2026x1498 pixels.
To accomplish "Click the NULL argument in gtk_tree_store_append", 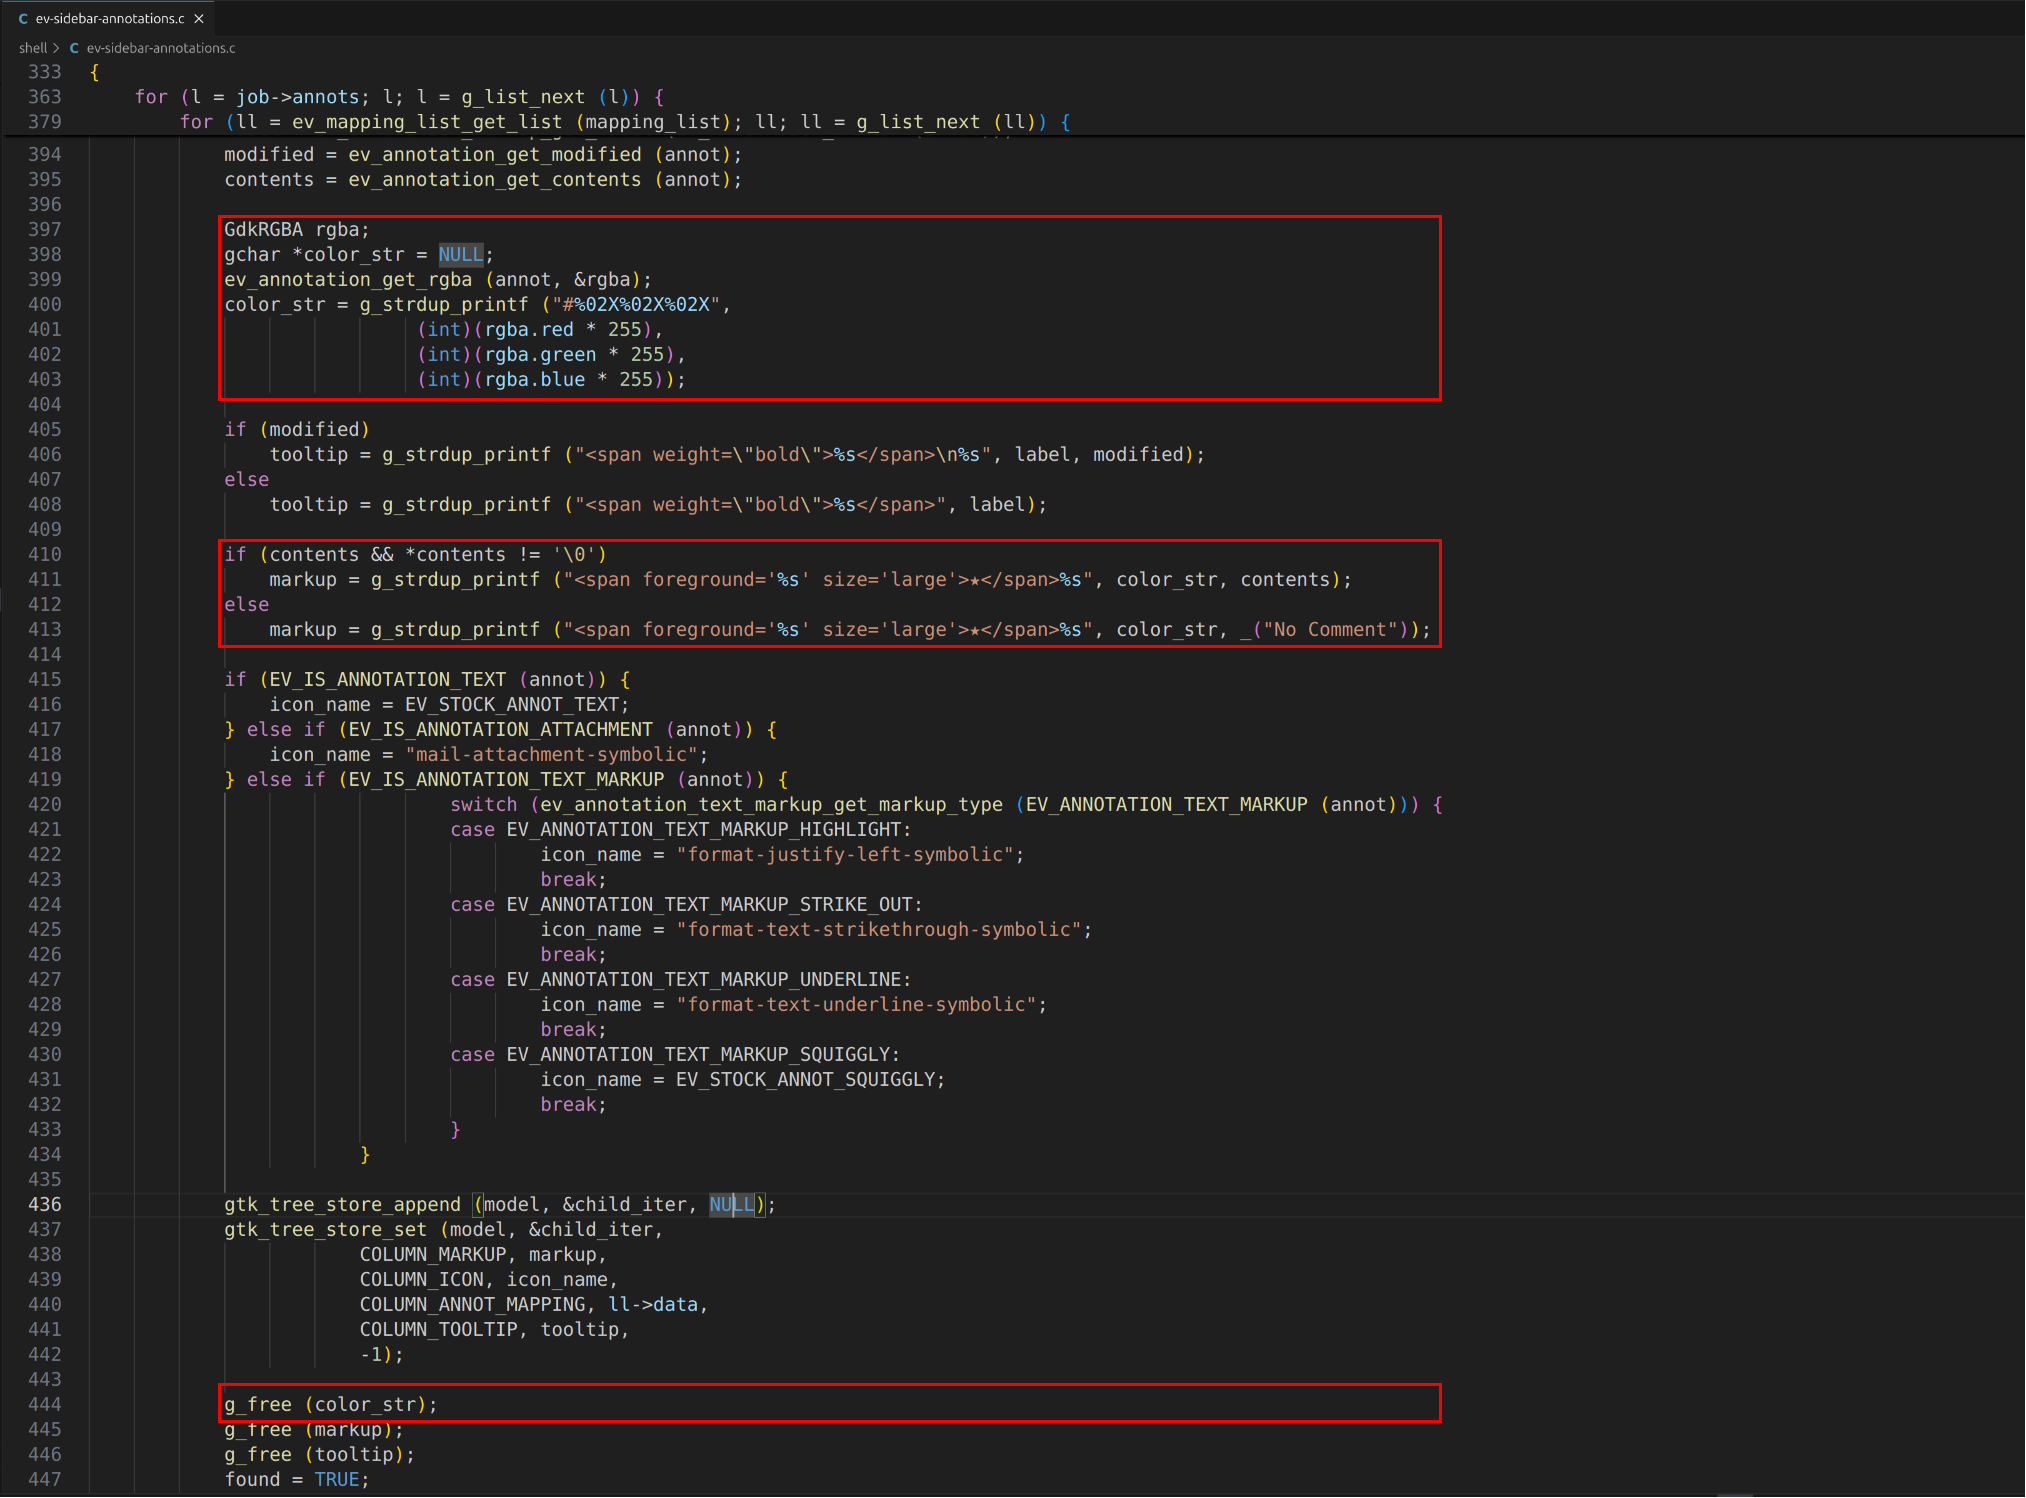I will tap(732, 1204).
